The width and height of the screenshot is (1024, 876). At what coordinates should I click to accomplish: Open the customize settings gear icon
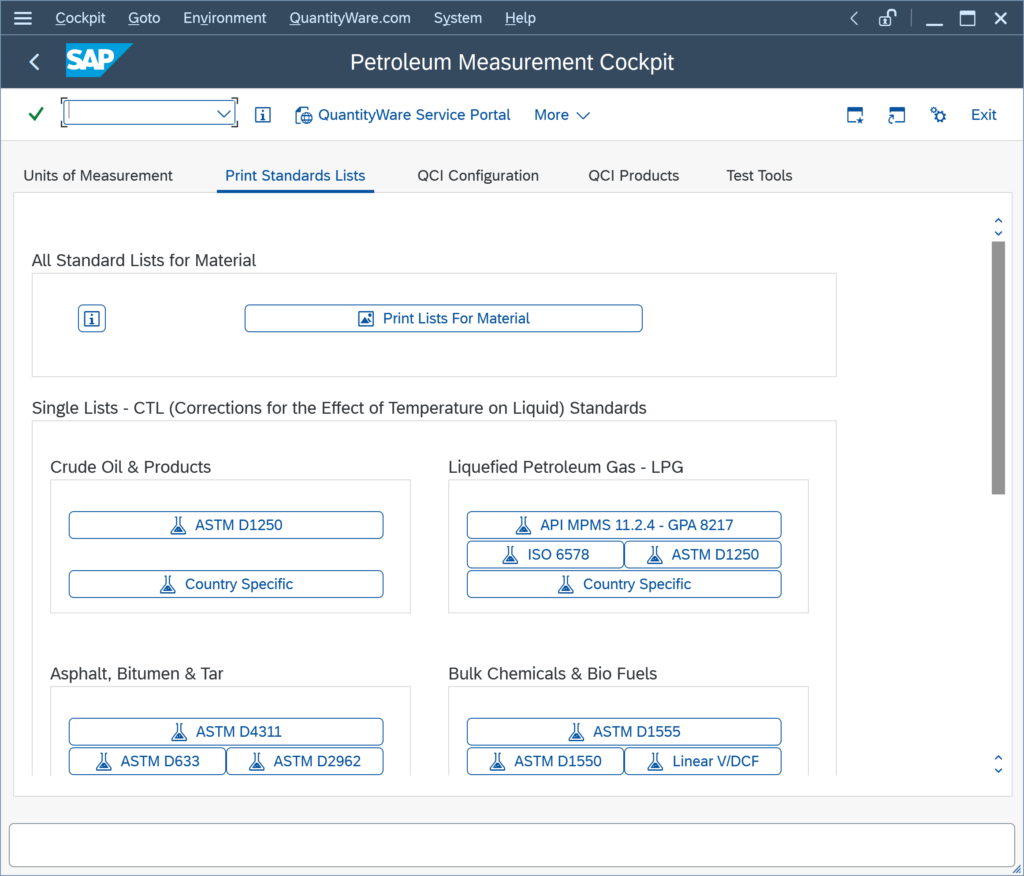pyautogui.click(x=938, y=115)
